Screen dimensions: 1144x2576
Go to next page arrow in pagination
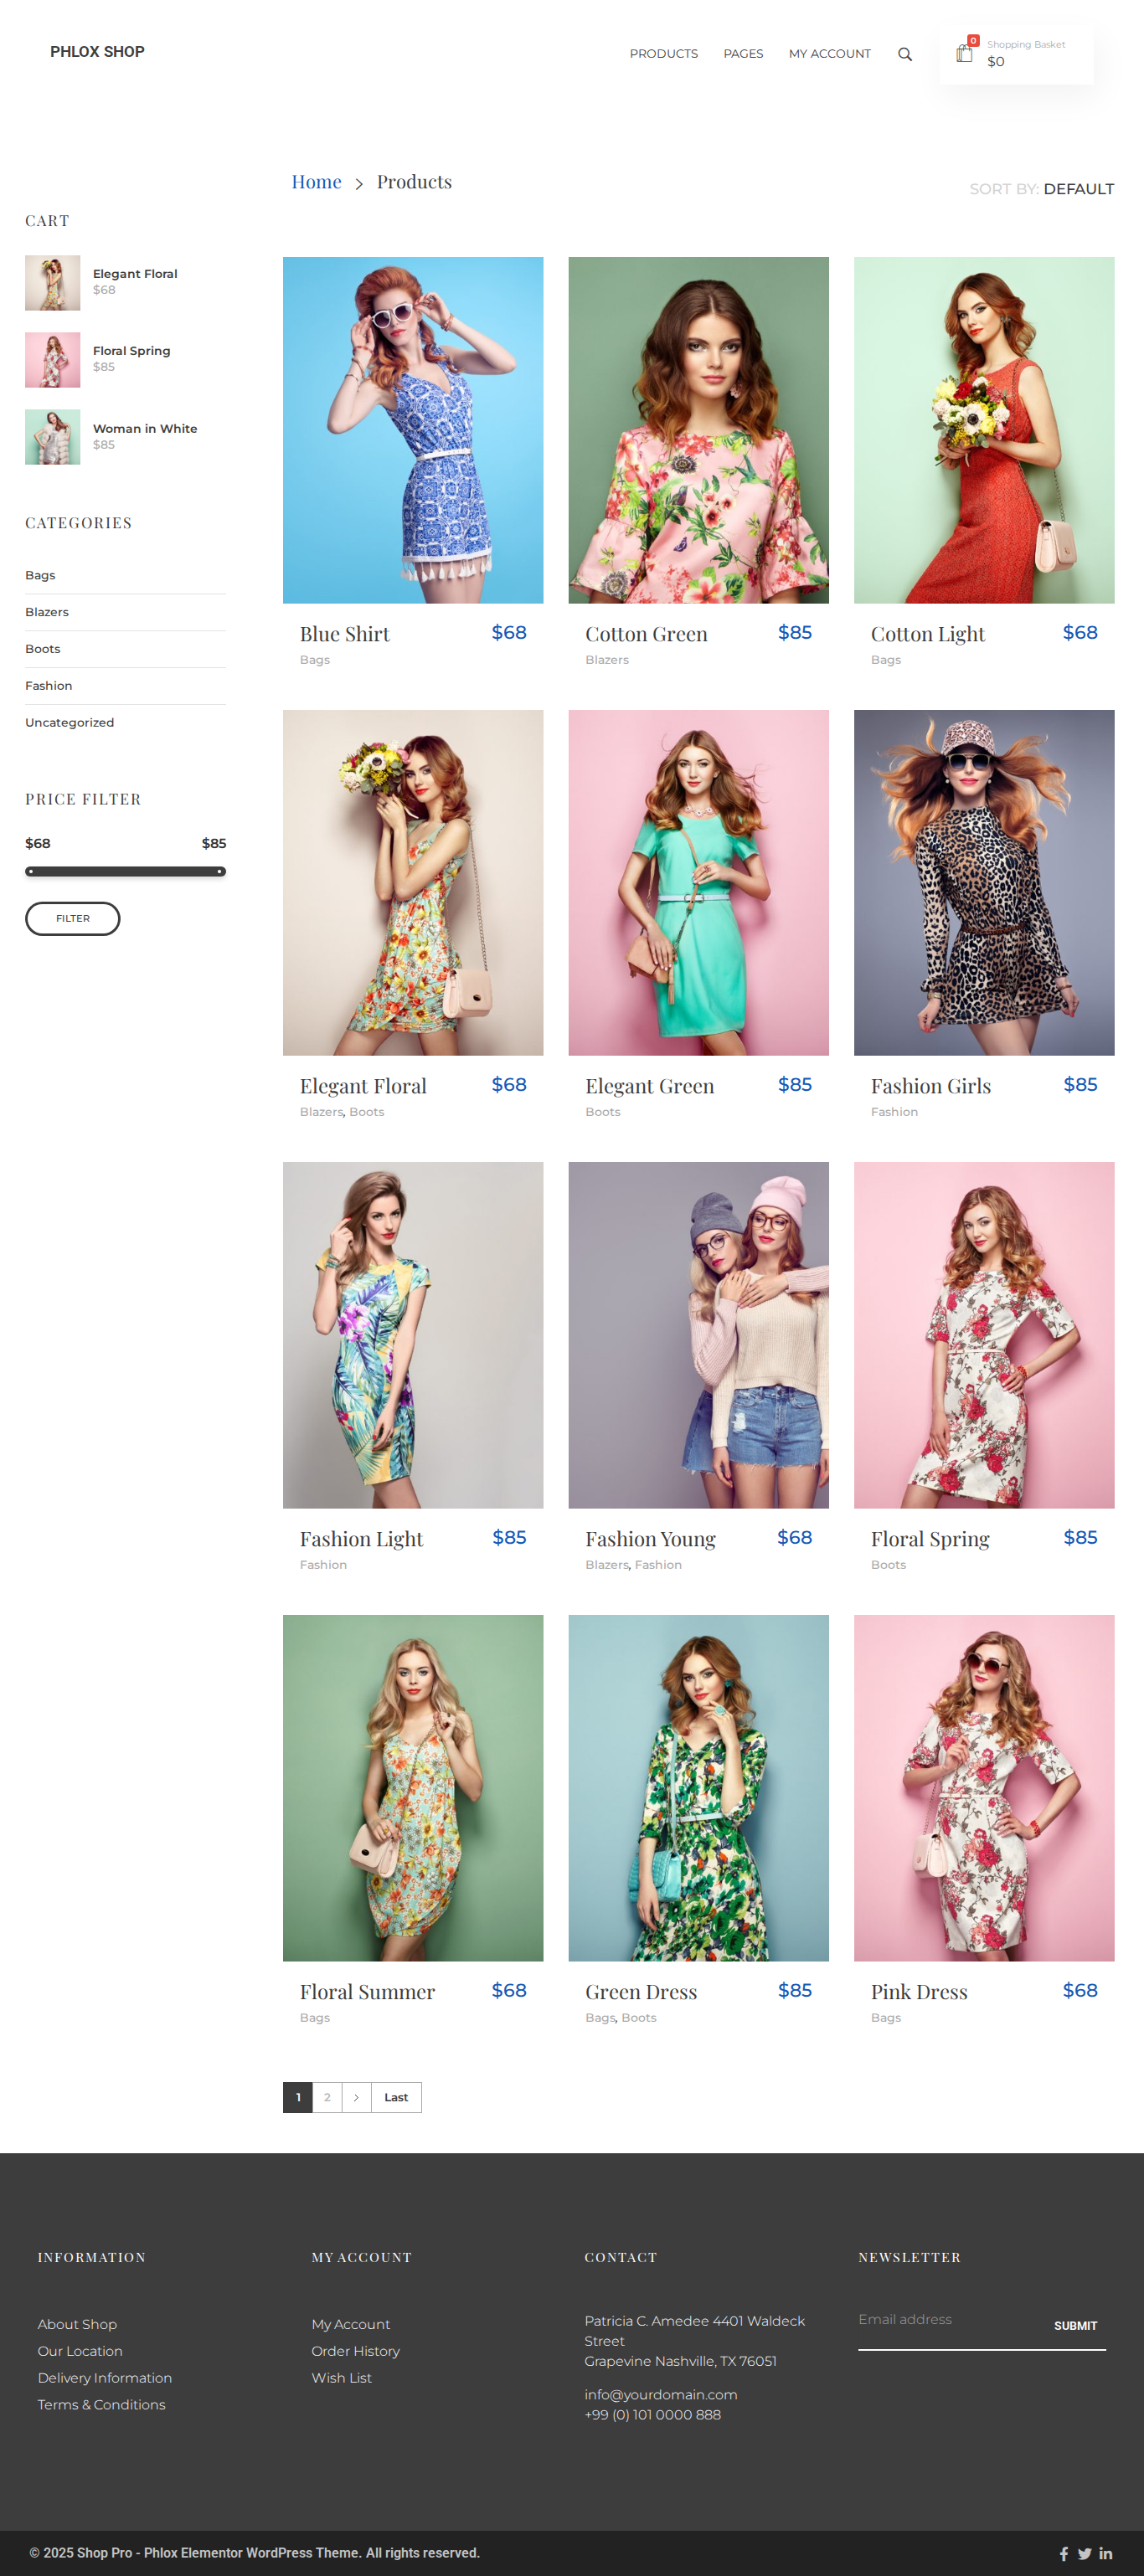coord(356,2097)
